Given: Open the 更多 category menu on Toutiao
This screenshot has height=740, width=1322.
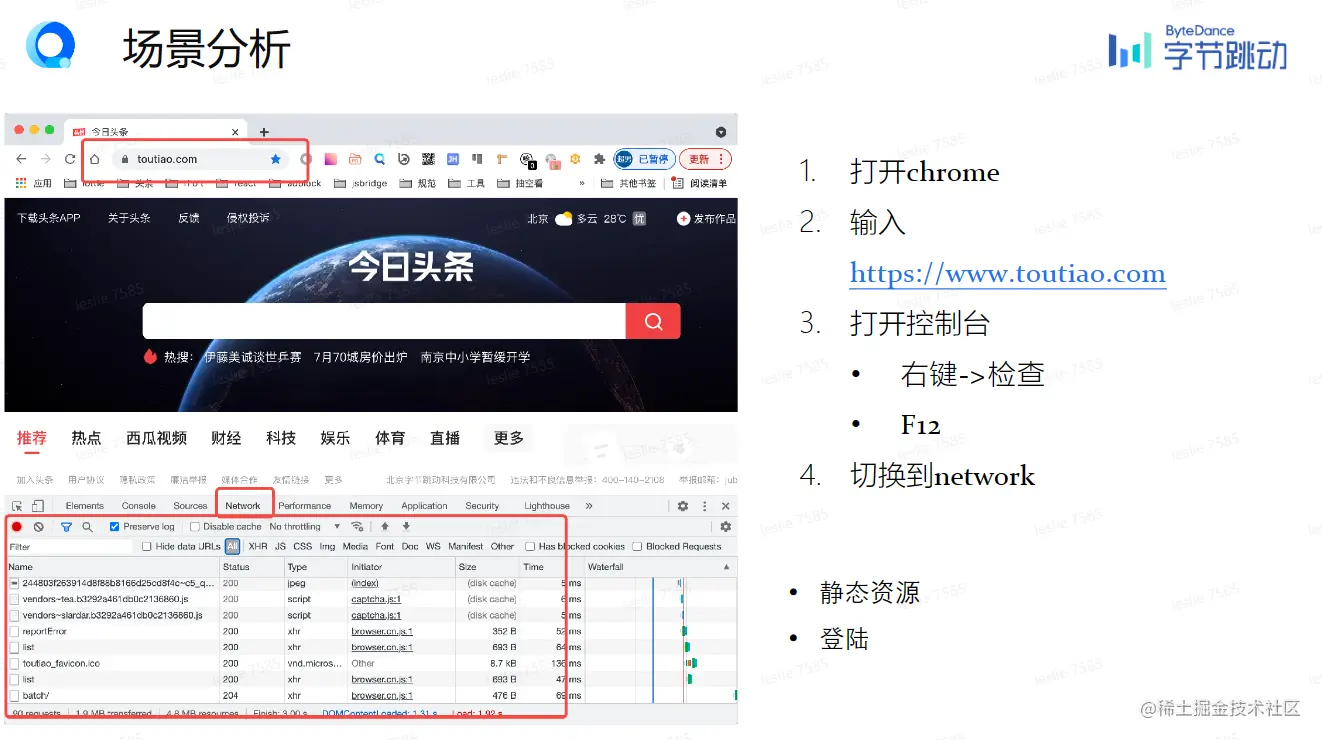Looking at the screenshot, I should pos(508,438).
